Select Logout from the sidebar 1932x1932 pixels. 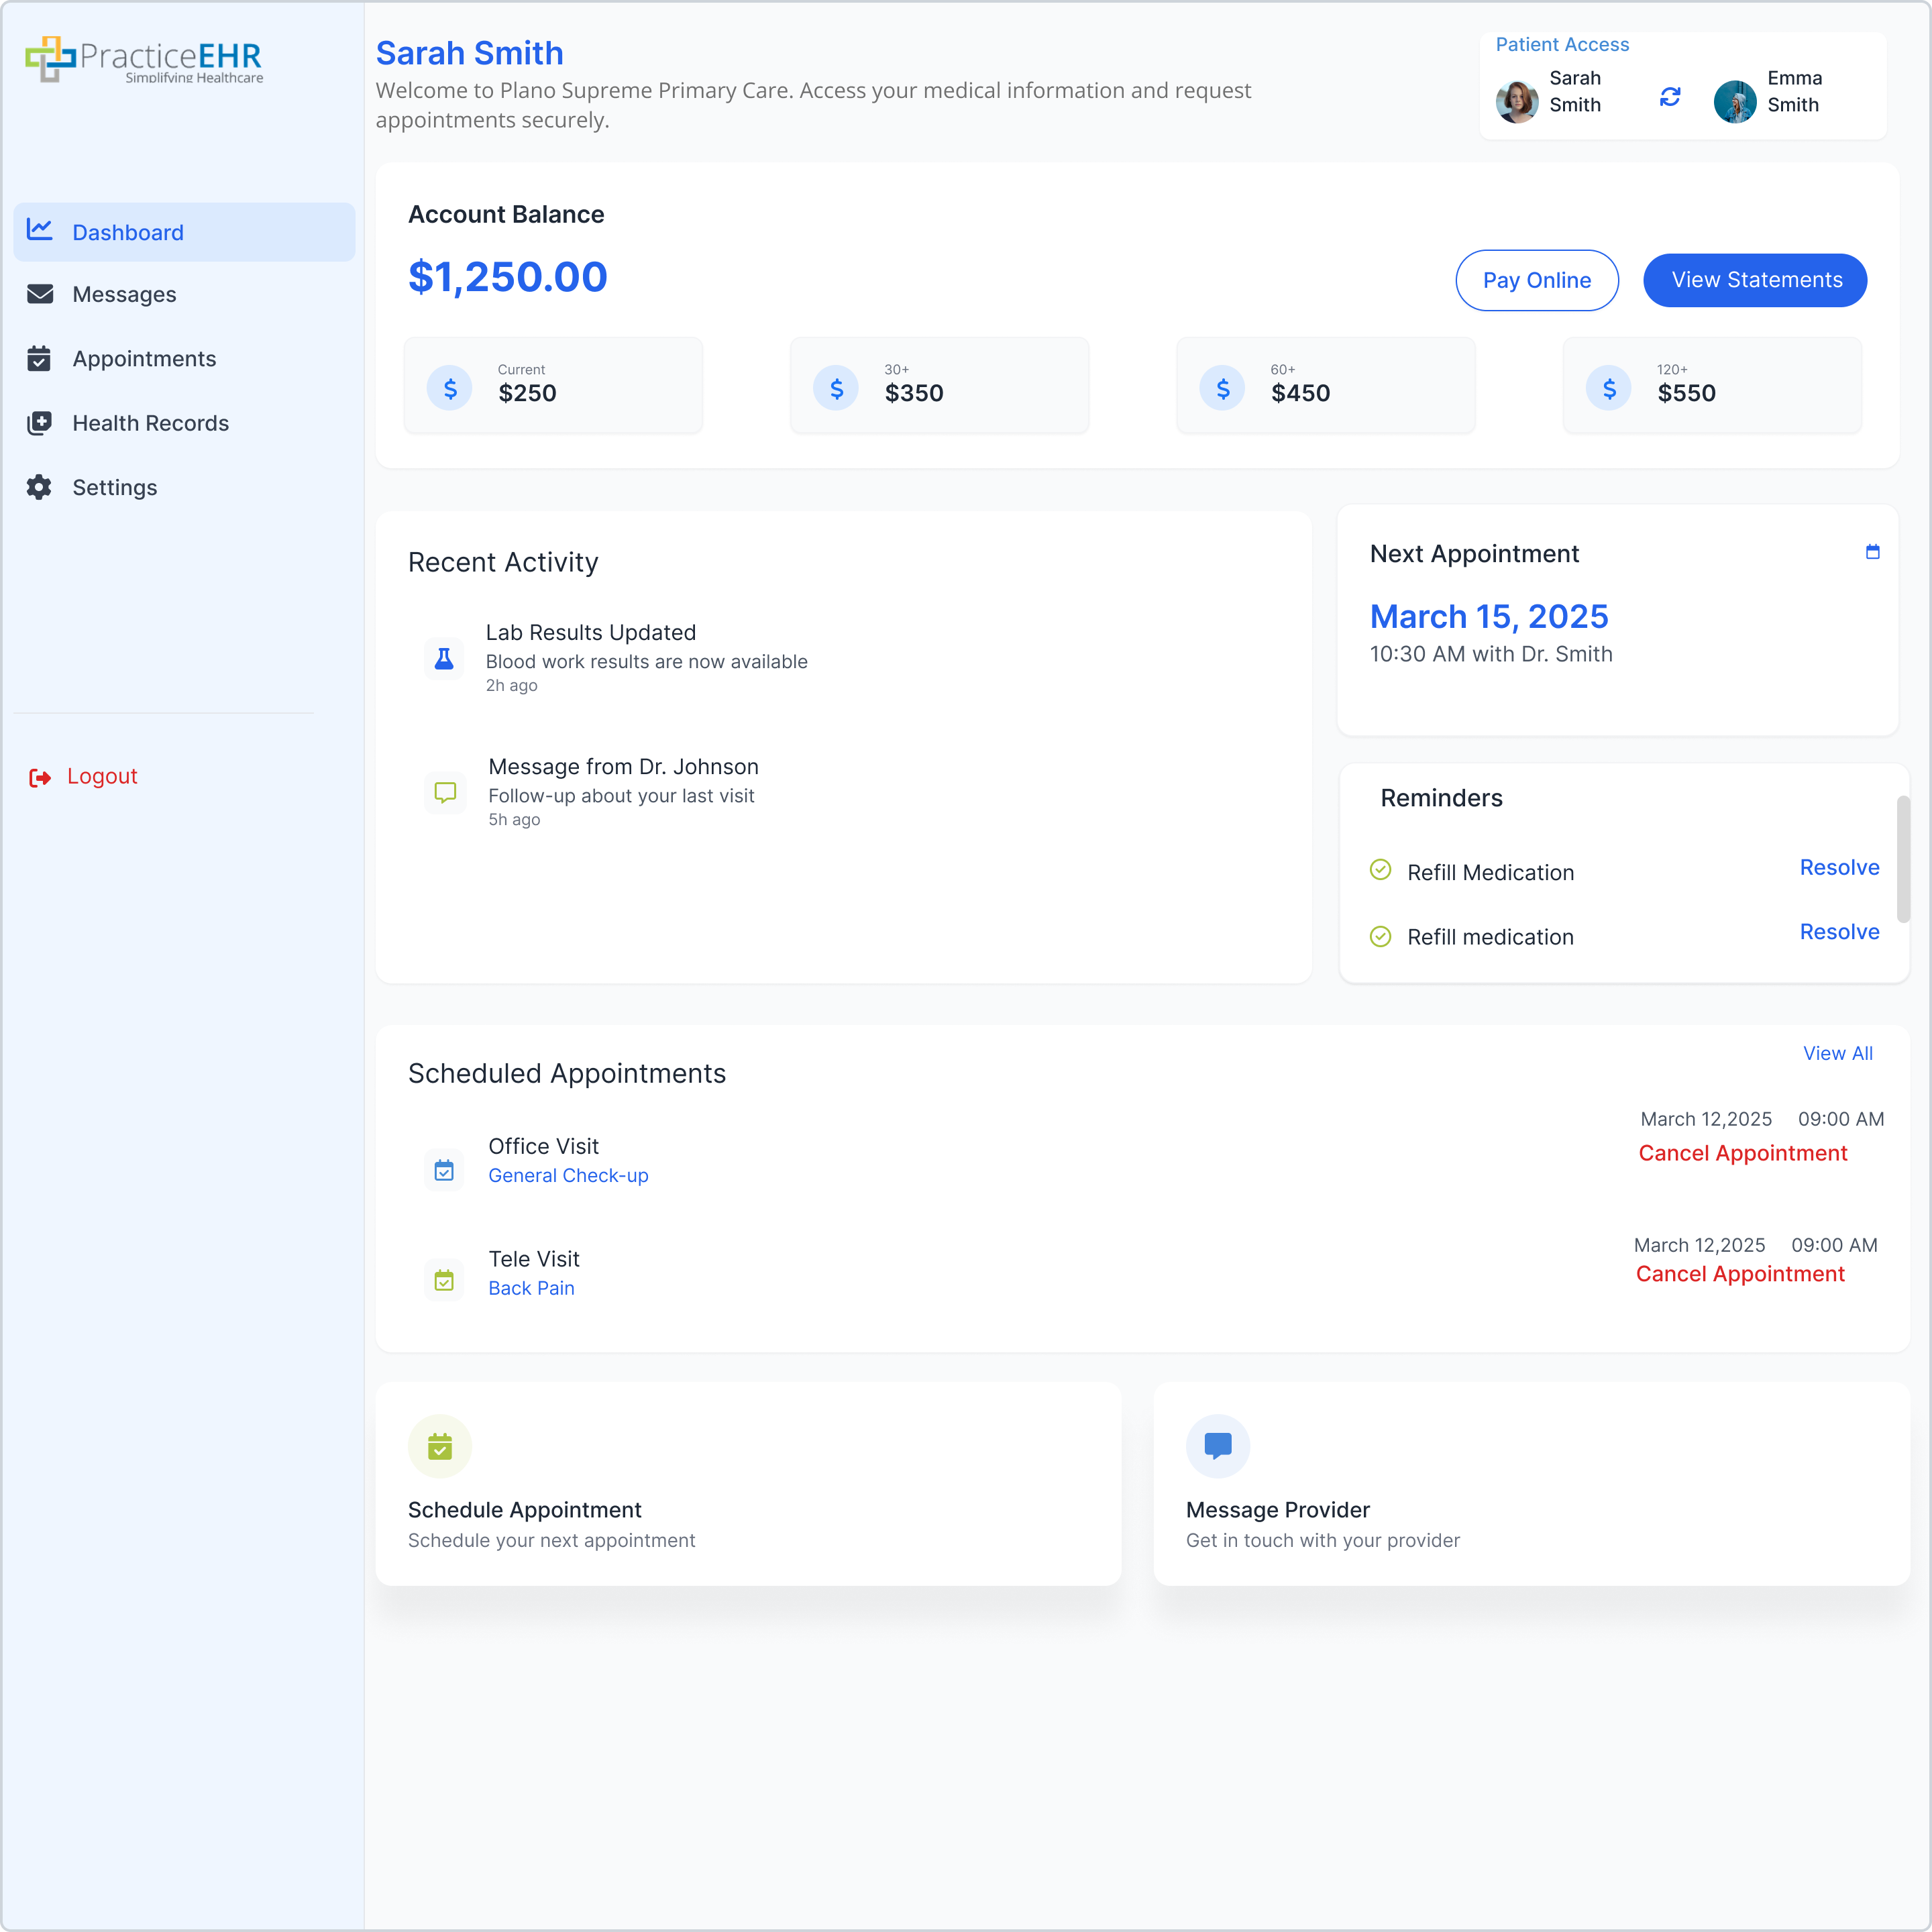point(102,775)
